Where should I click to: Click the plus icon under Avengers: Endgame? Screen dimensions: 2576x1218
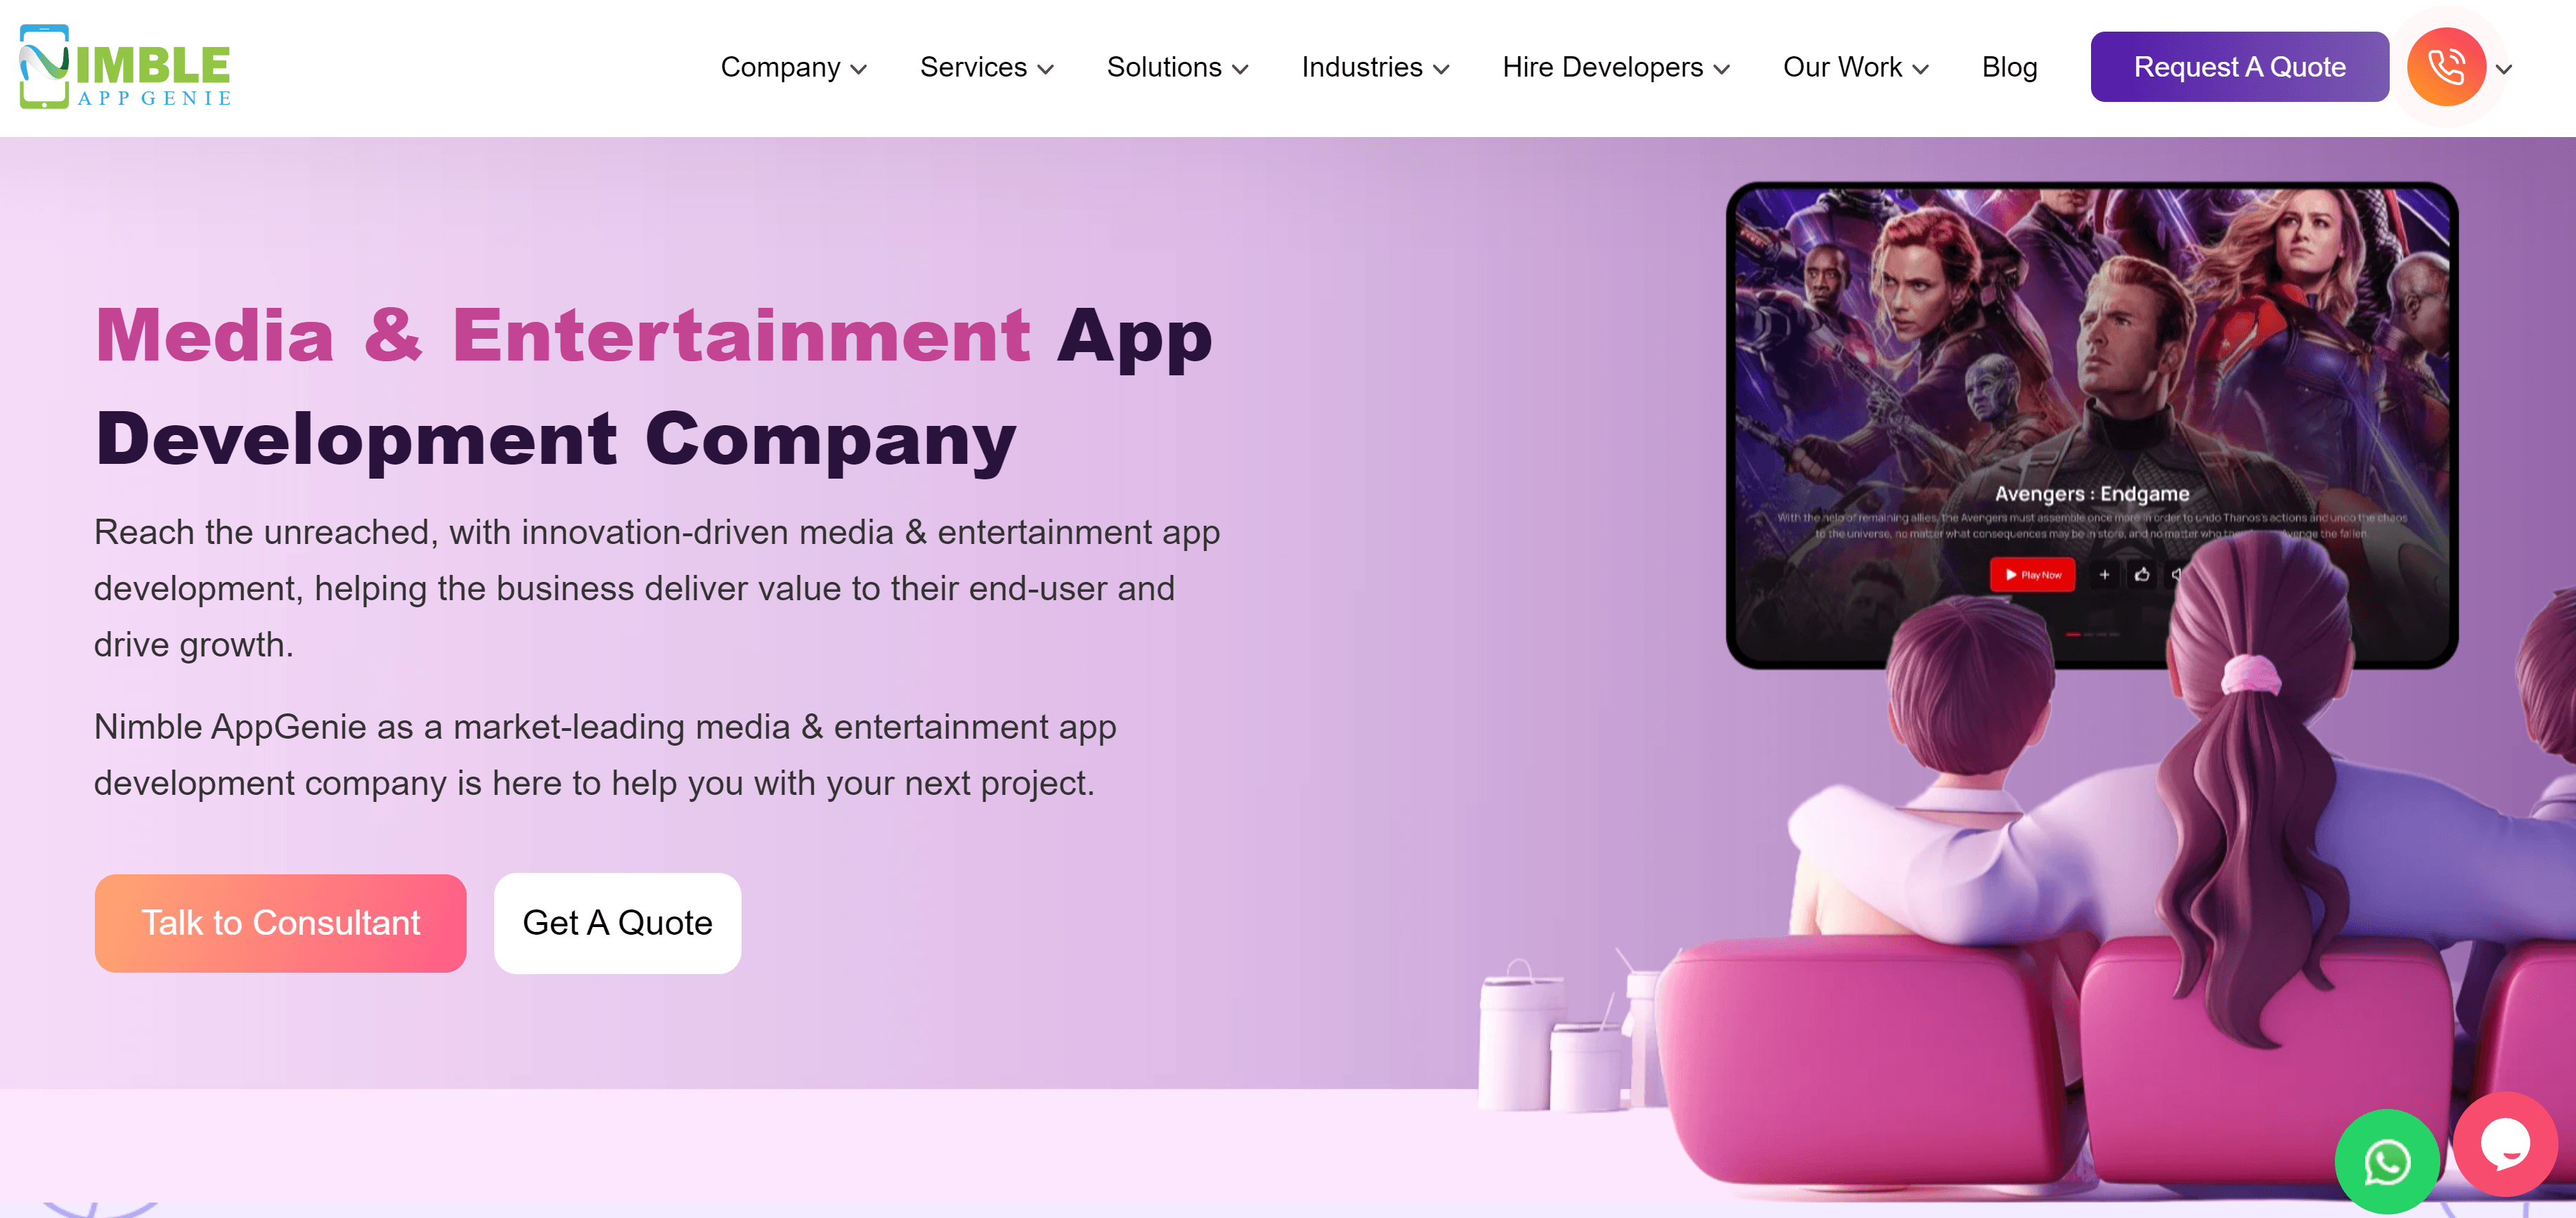[2104, 575]
